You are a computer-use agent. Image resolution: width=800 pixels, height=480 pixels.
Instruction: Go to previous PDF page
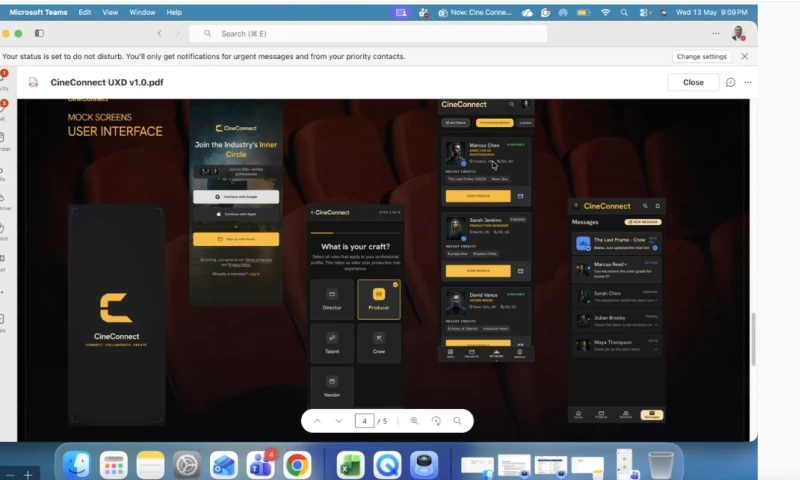(317, 421)
